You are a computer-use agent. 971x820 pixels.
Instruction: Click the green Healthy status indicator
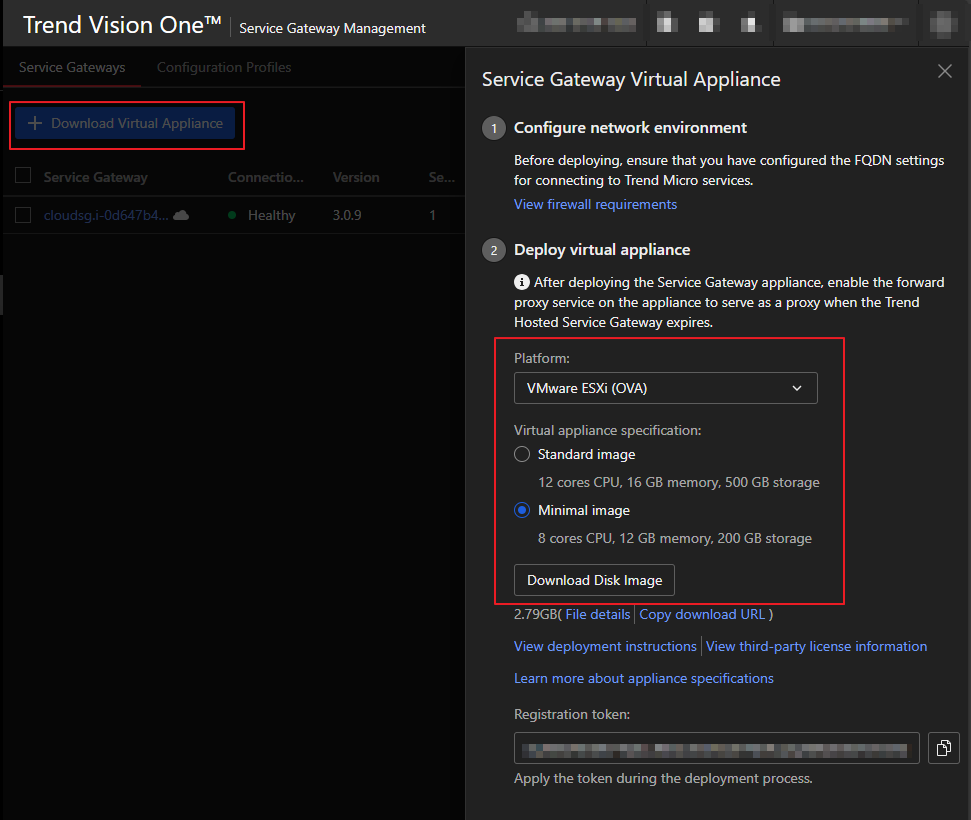(233, 215)
